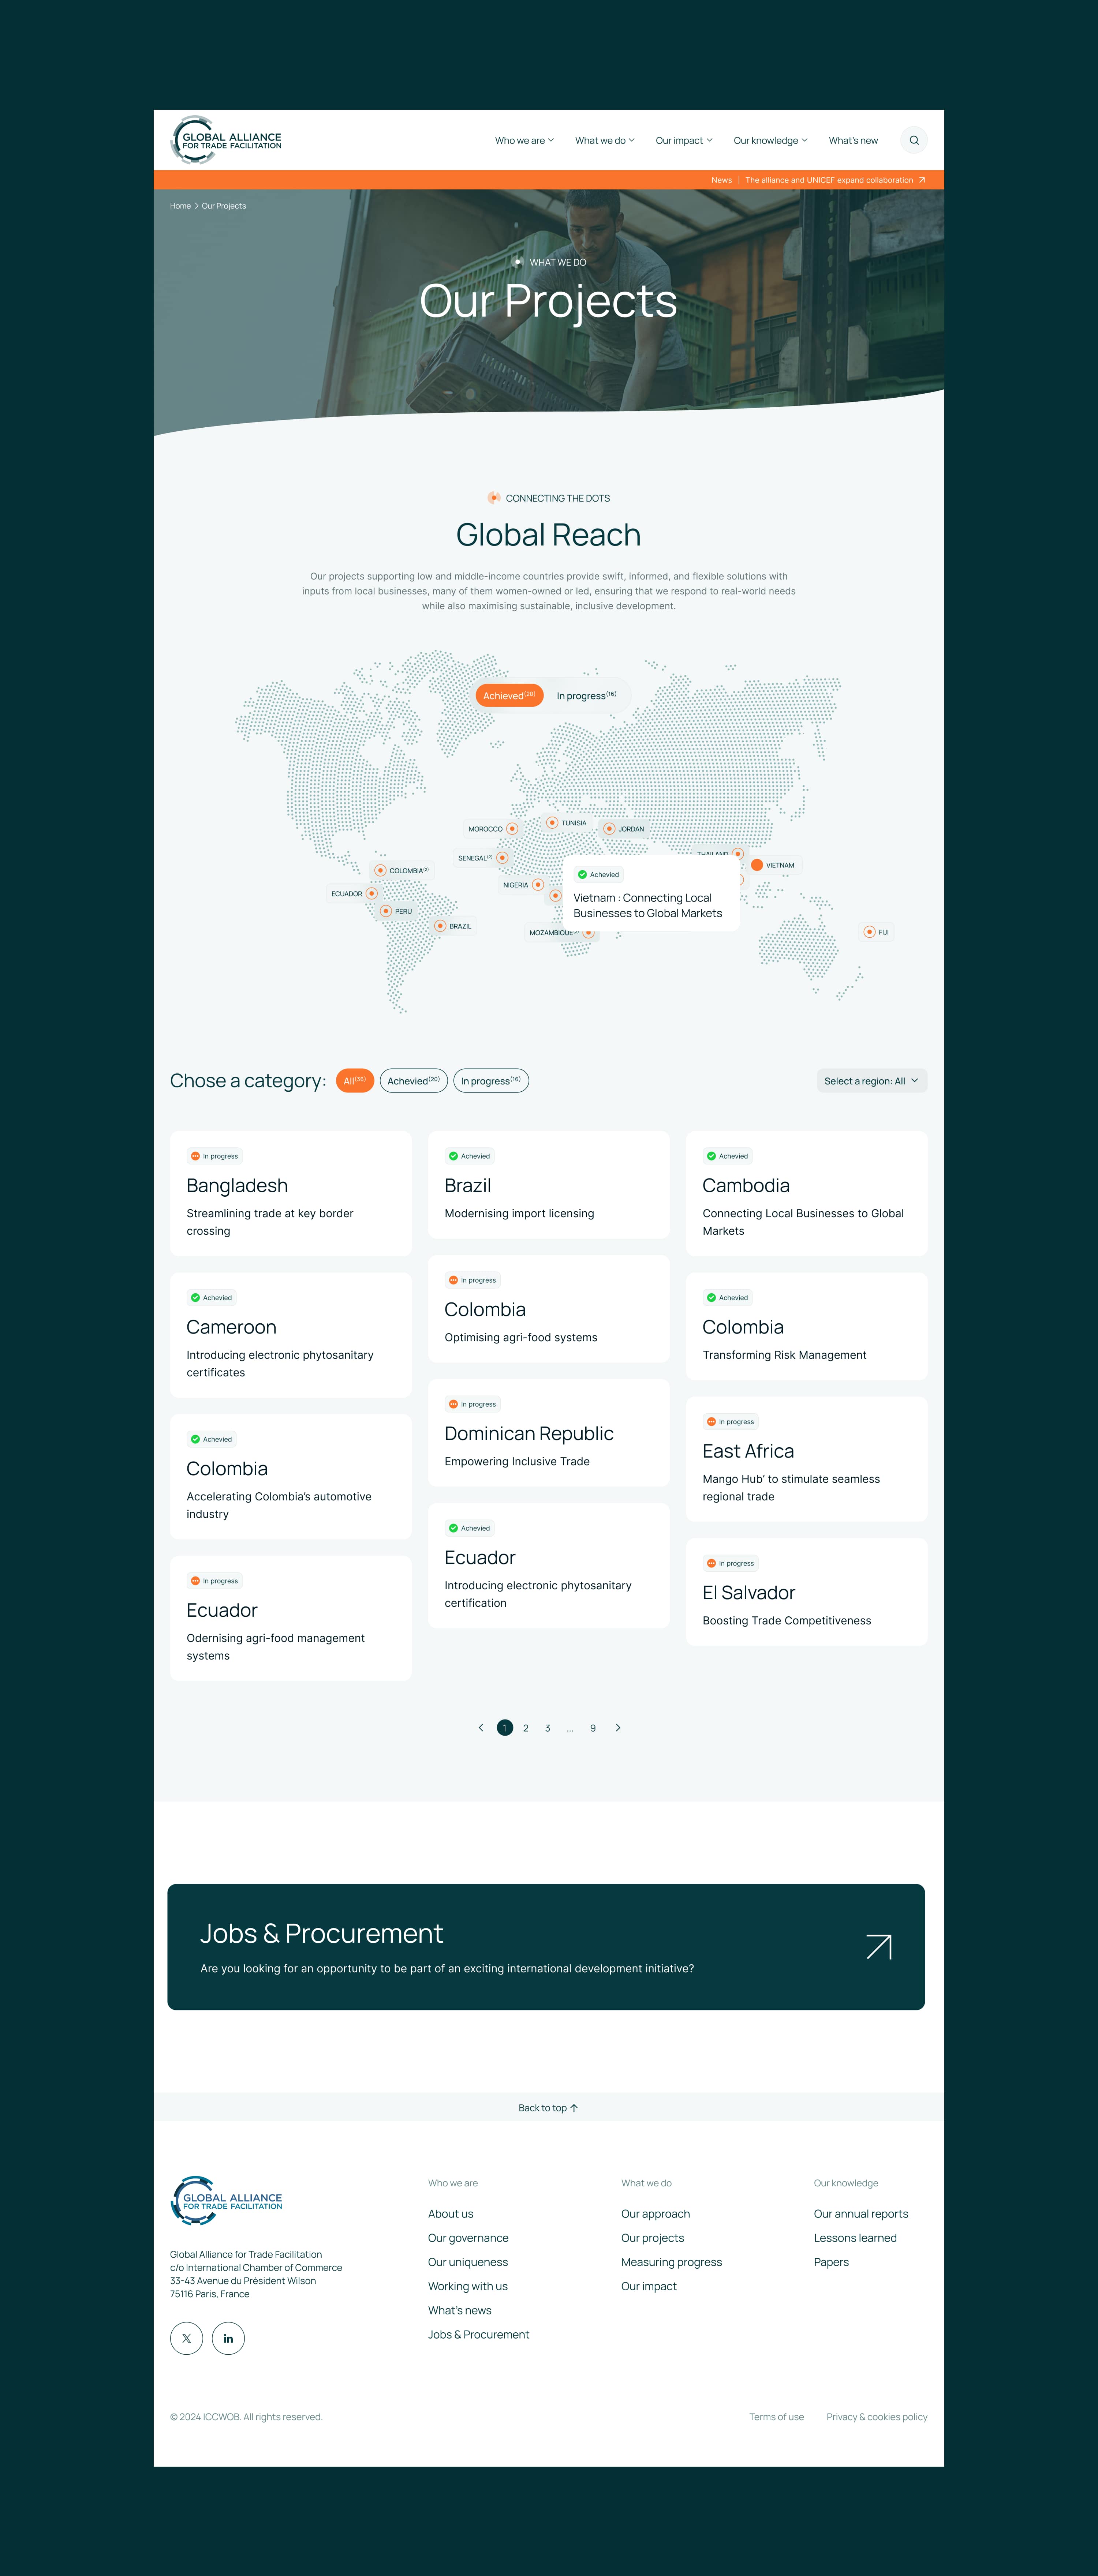Click the Fiji map marker
Screen dimensions: 1098x2576
[x=869, y=932]
